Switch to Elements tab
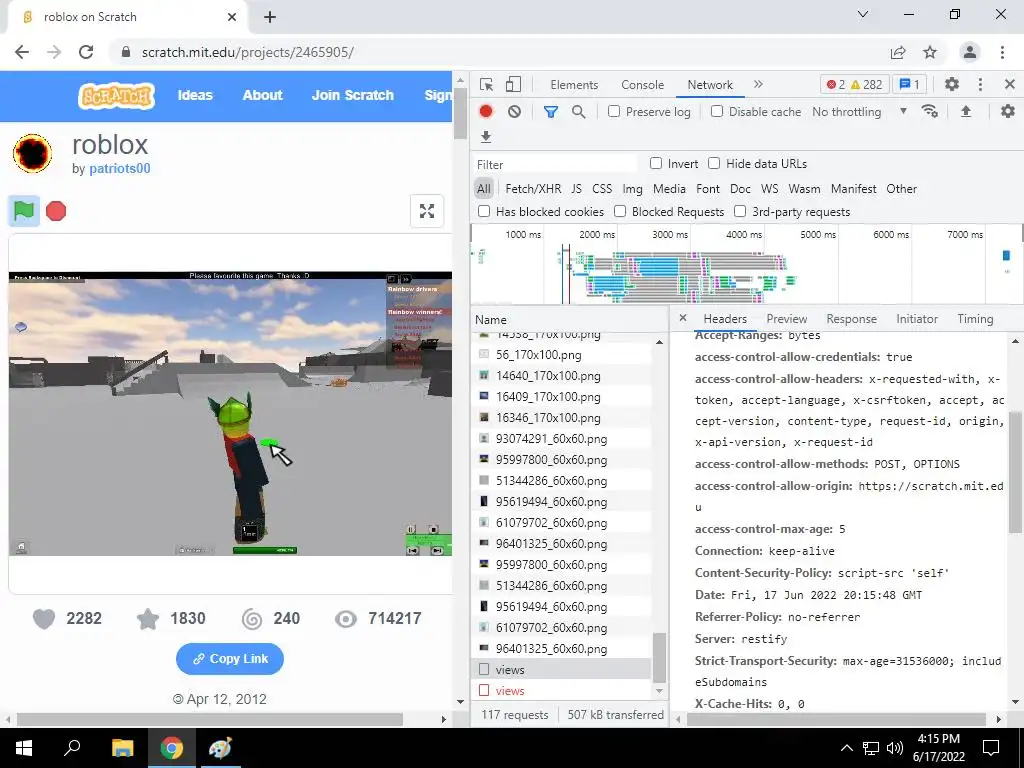Viewport: 1024px width, 768px height. (x=574, y=85)
